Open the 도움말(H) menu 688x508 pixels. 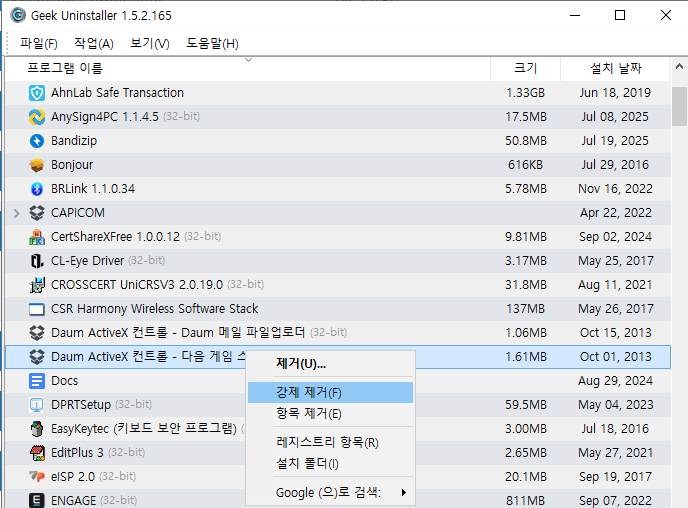coord(212,43)
